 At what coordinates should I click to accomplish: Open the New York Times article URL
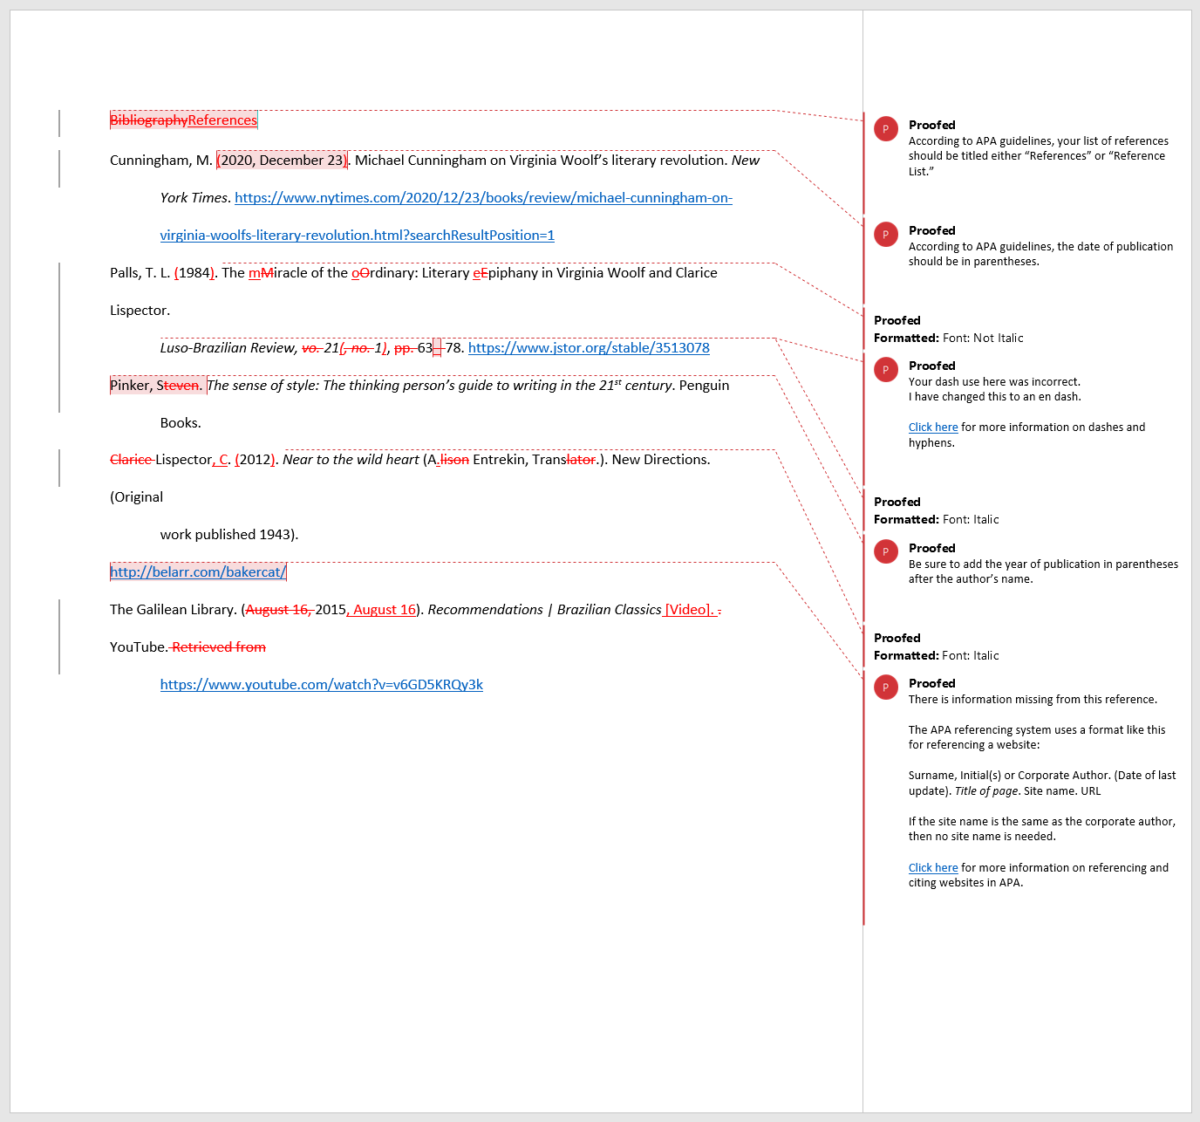coord(483,198)
